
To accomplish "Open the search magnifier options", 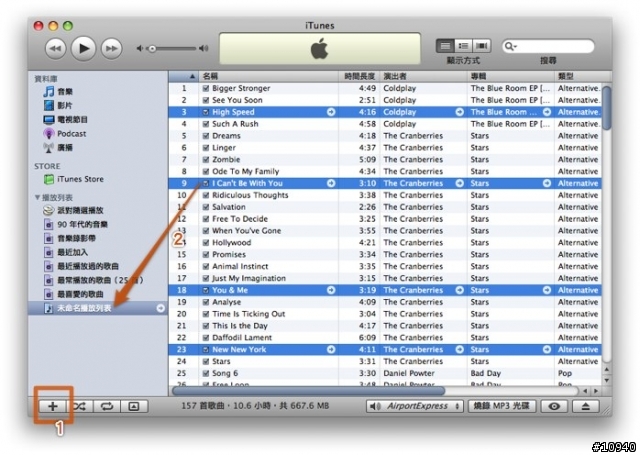I will [x=510, y=46].
